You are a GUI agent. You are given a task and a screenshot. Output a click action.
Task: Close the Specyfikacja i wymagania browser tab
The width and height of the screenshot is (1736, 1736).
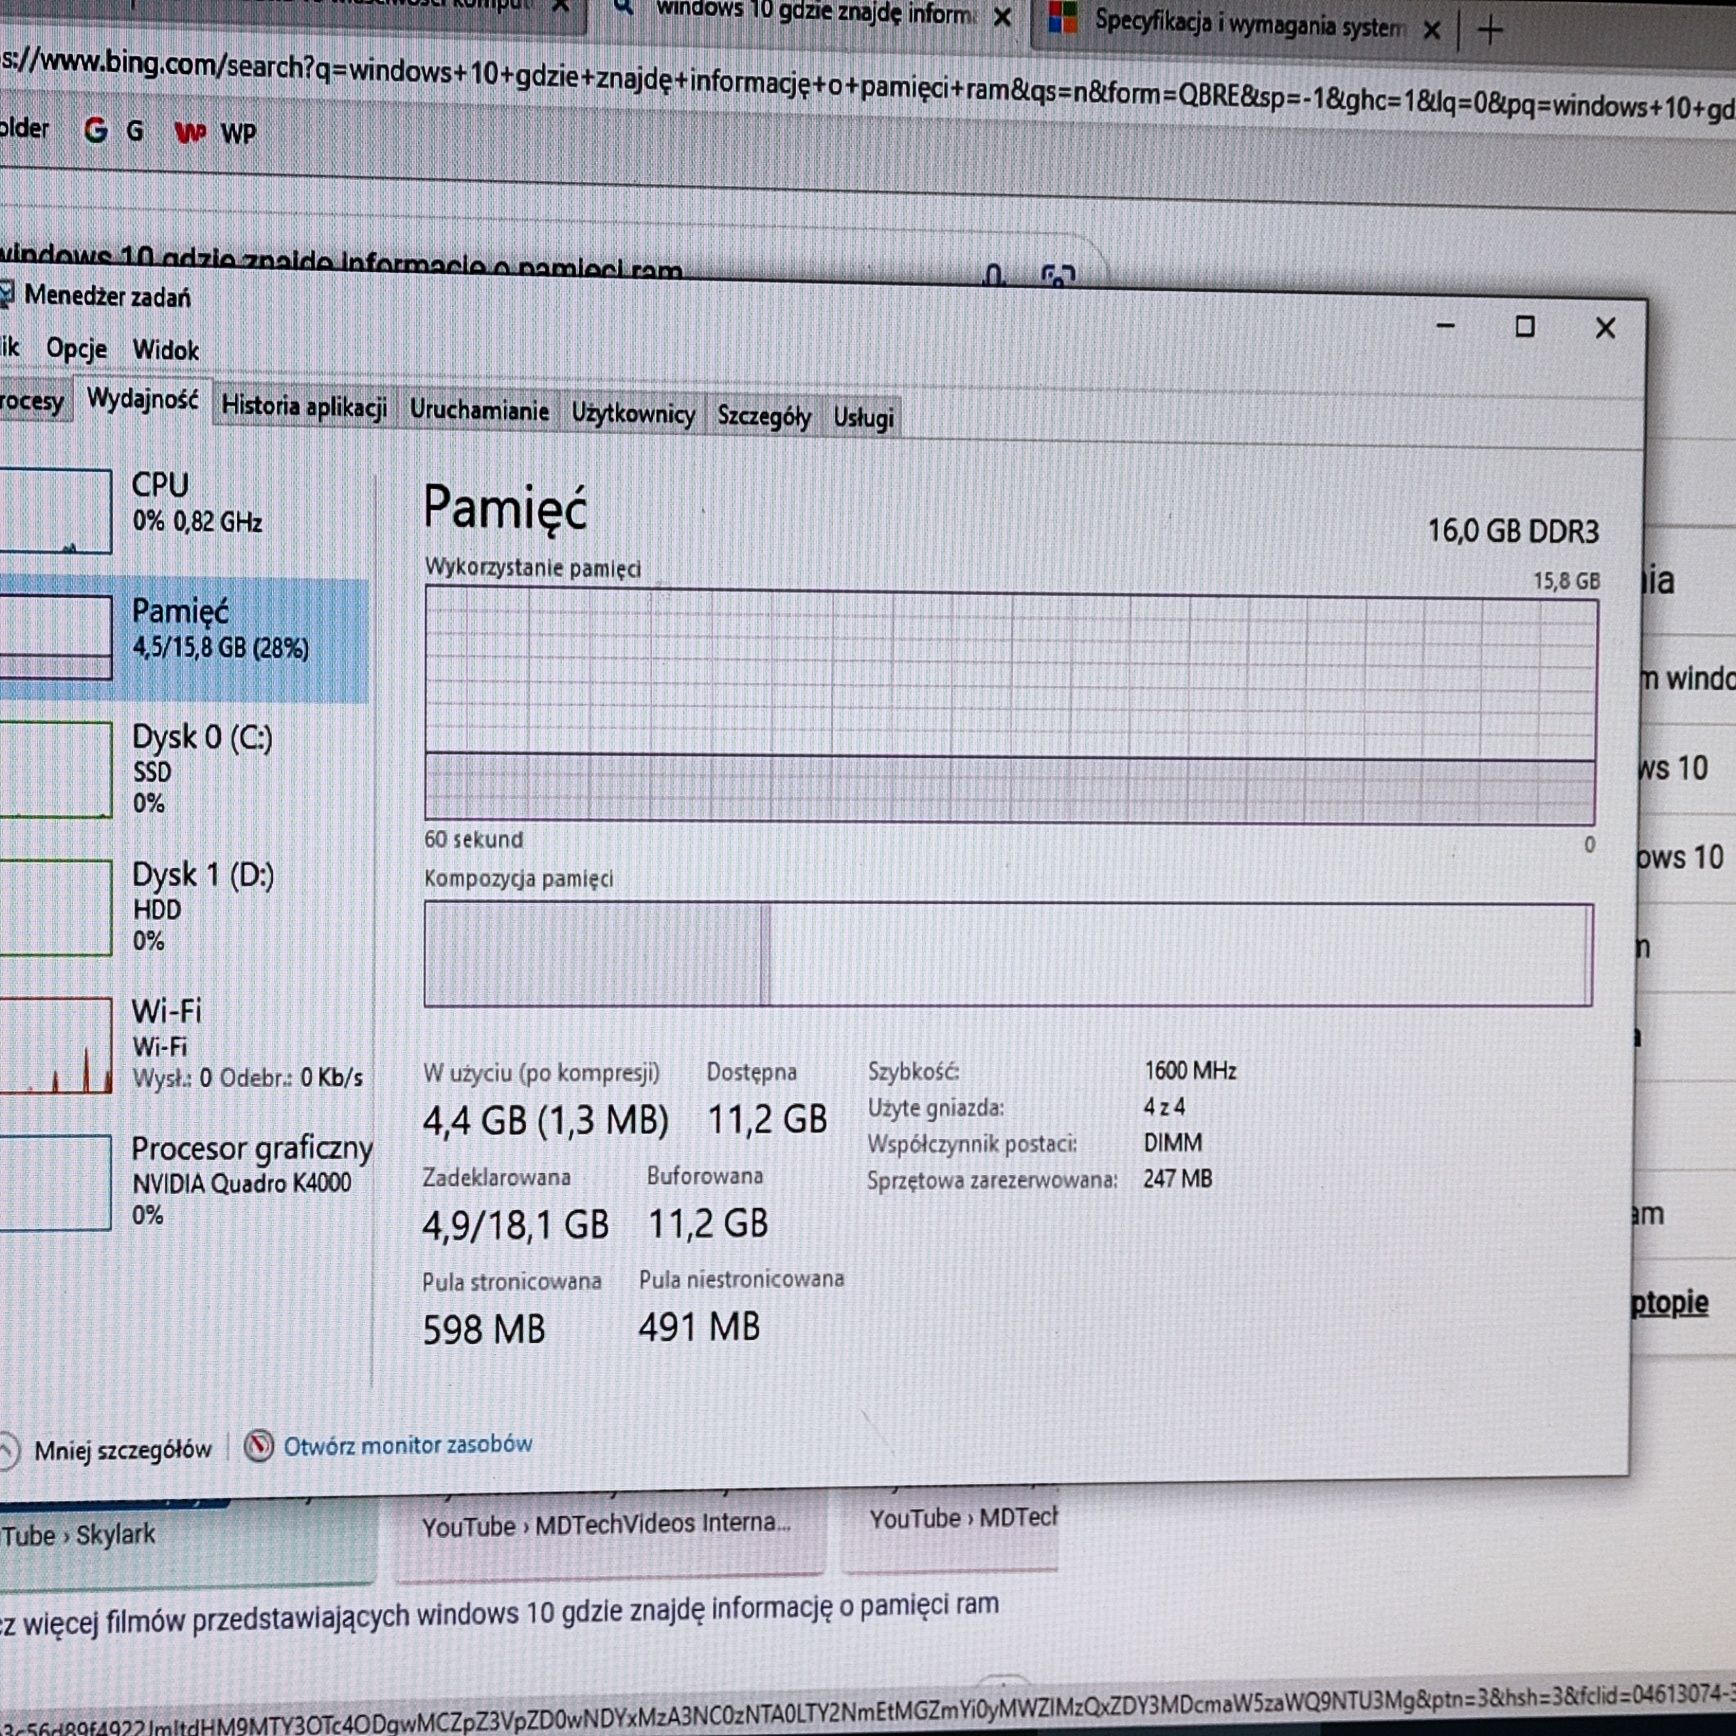(1432, 30)
